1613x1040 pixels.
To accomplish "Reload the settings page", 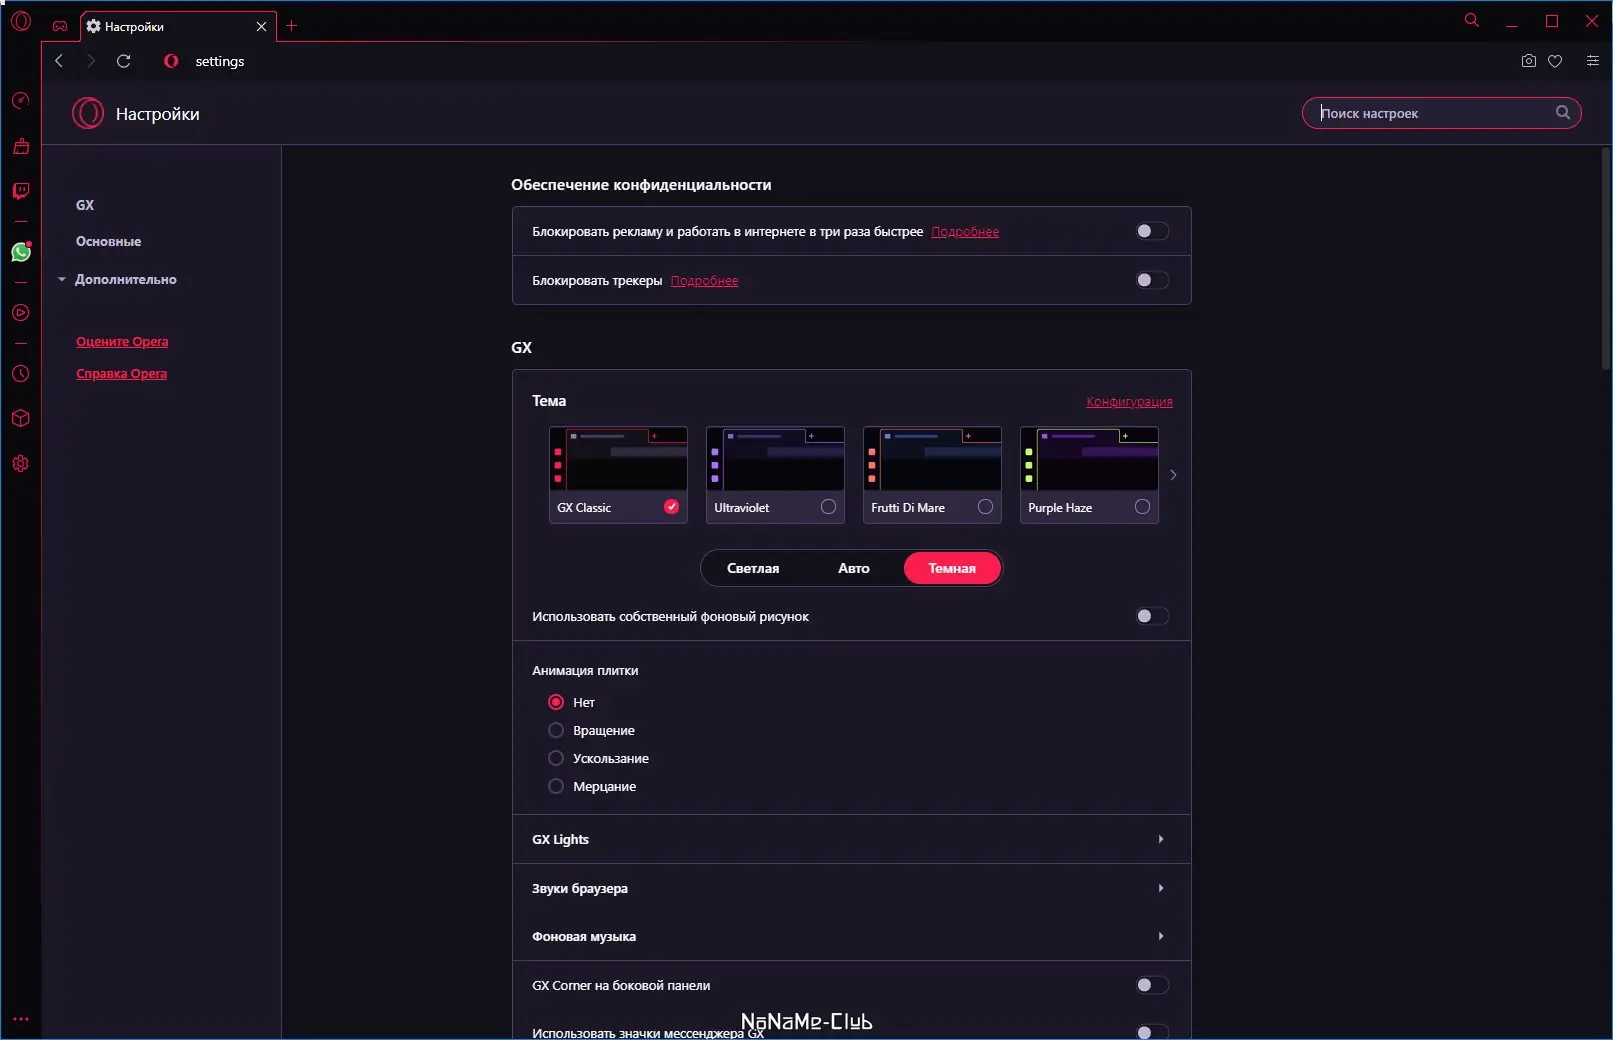I will (x=123, y=61).
